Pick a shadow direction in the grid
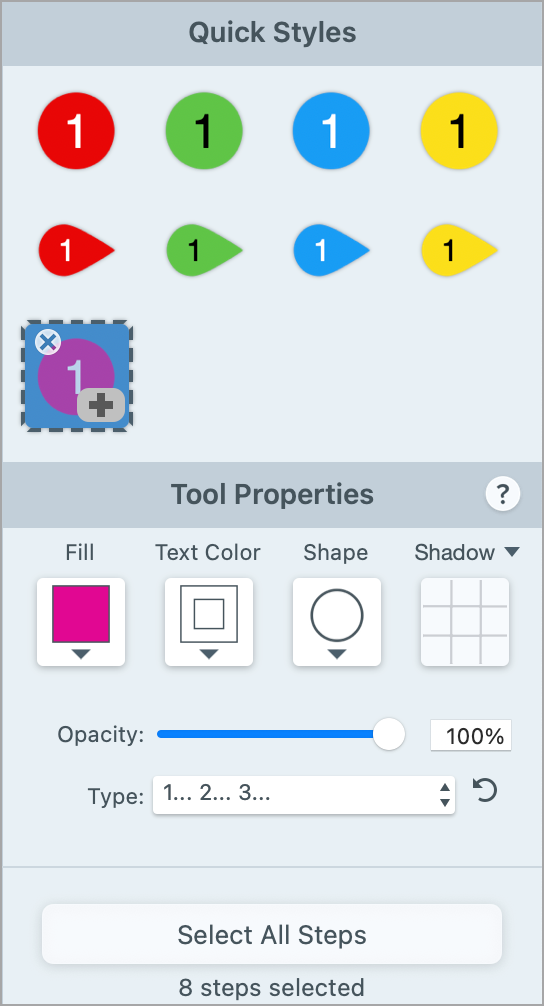This screenshot has width=544, height=1006. pyautogui.click(x=464, y=622)
